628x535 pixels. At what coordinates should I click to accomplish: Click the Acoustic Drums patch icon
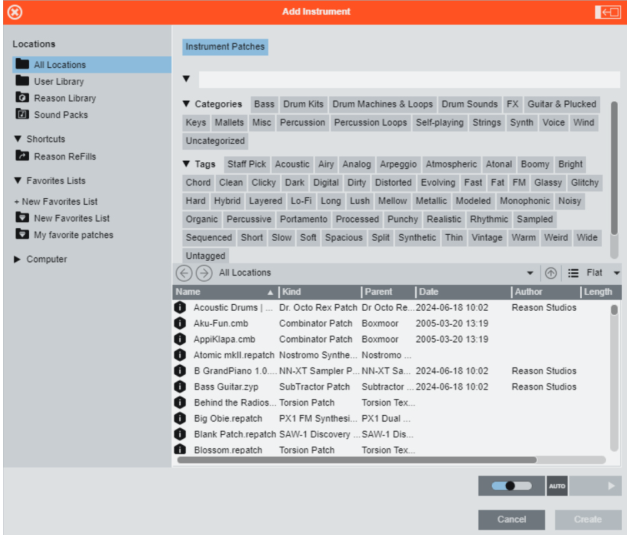click(x=180, y=308)
